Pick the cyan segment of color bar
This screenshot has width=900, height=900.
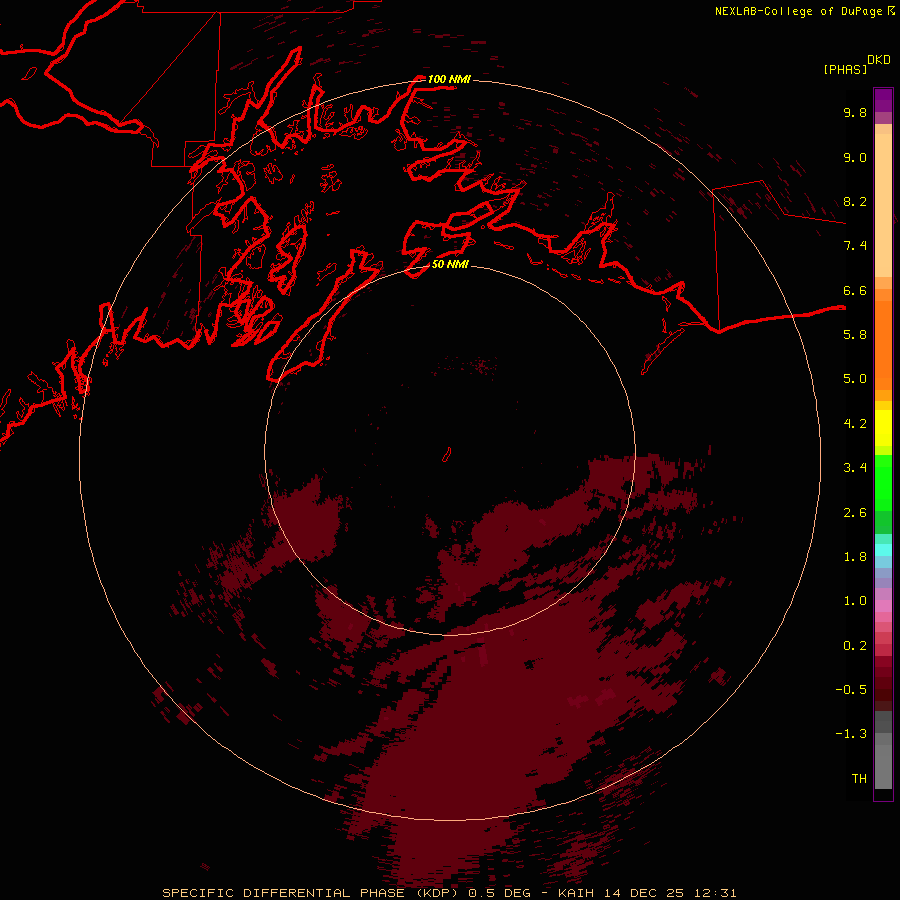883,550
